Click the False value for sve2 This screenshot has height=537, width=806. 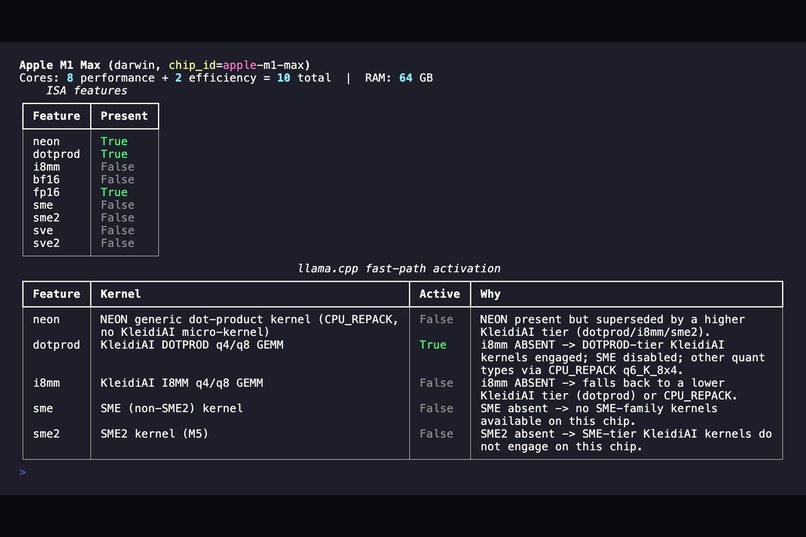click(118, 243)
